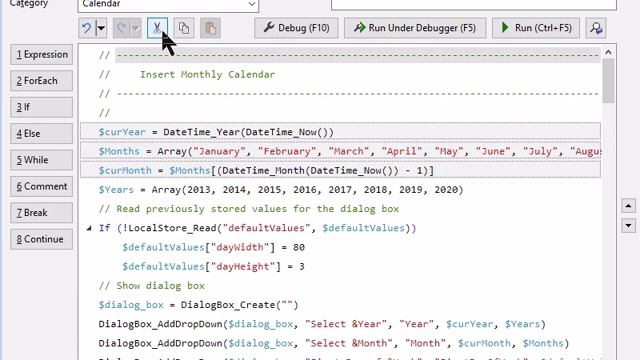Click the code editor vertical scrollbar thumb
This screenshot has height=360, width=640.
tap(608, 81)
